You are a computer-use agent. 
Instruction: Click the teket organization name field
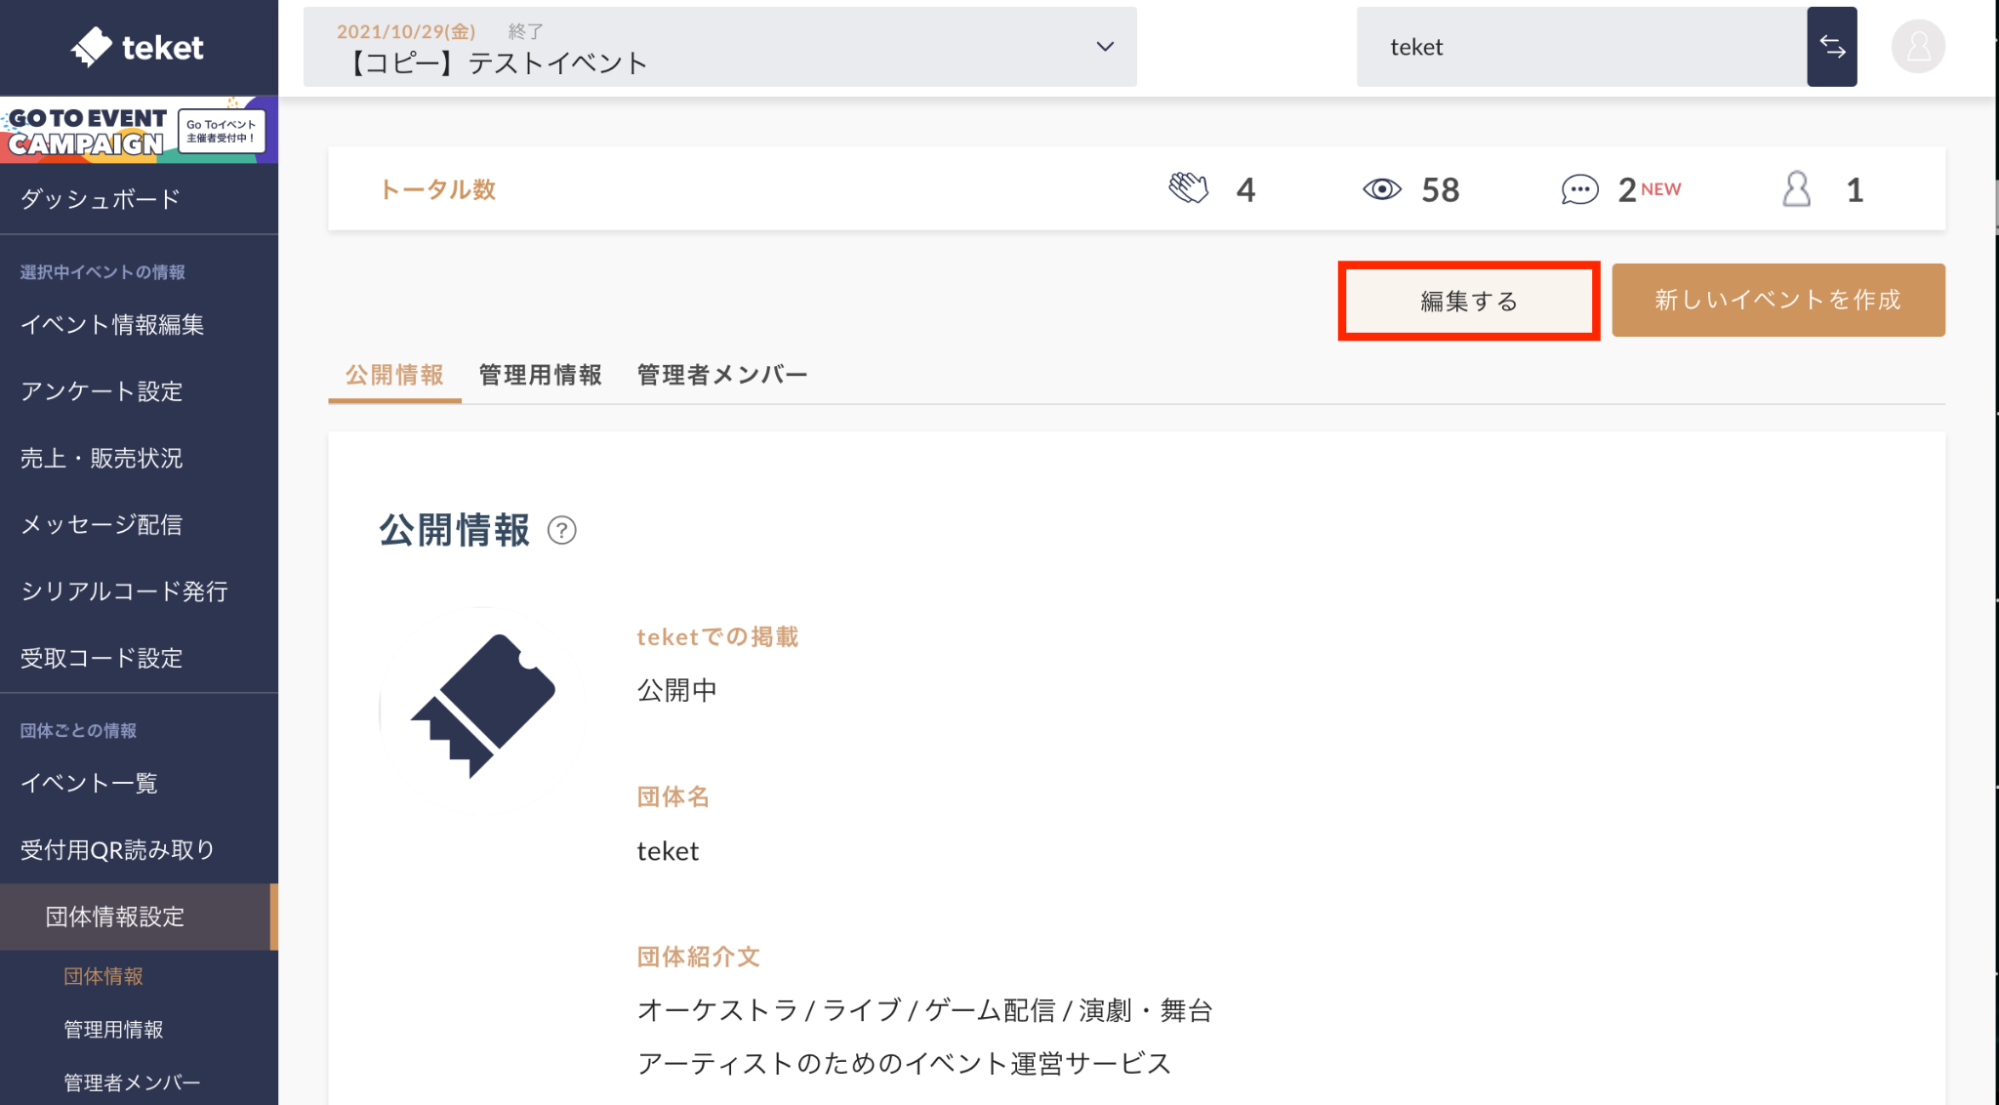tap(1581, 47)
